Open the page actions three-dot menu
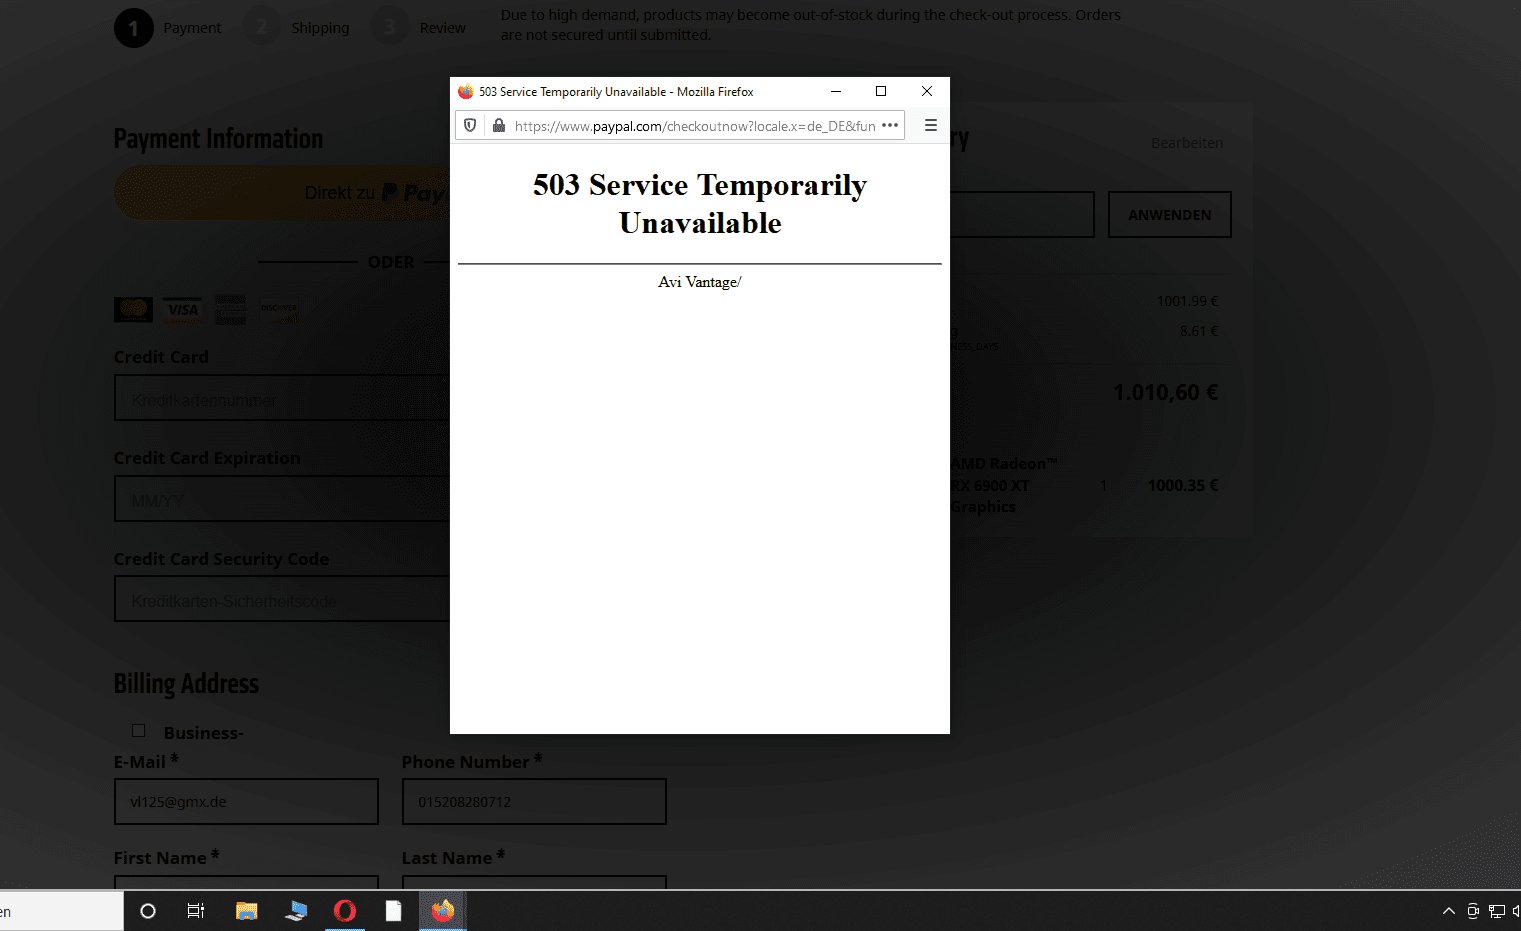This screenshot has width=1521, height=931. pyautogui.click(x=890, y=126)
